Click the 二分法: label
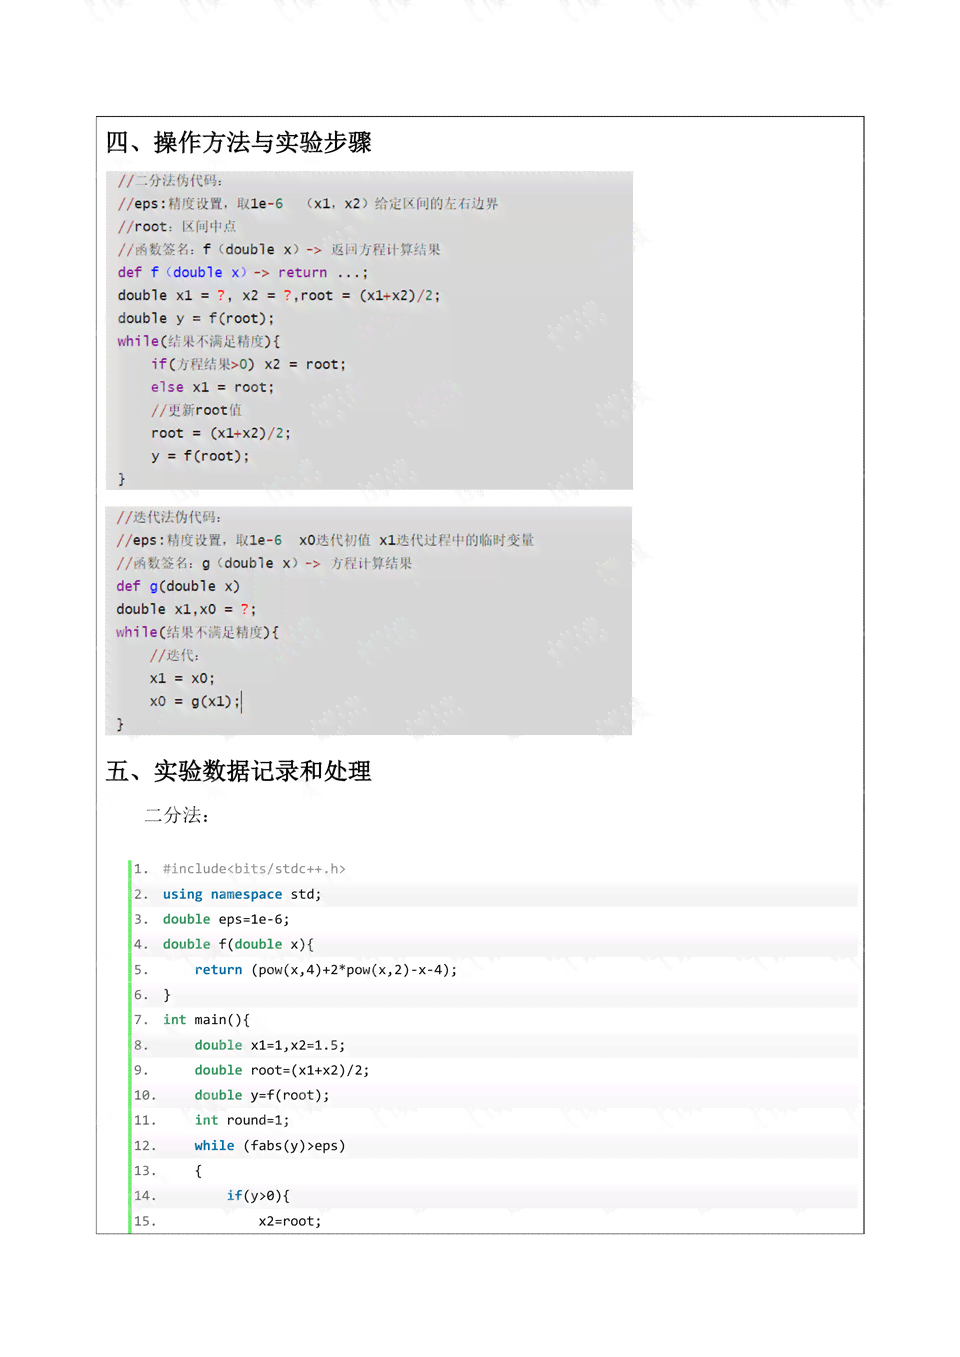 pyautogui.click(x=177, y=815)
